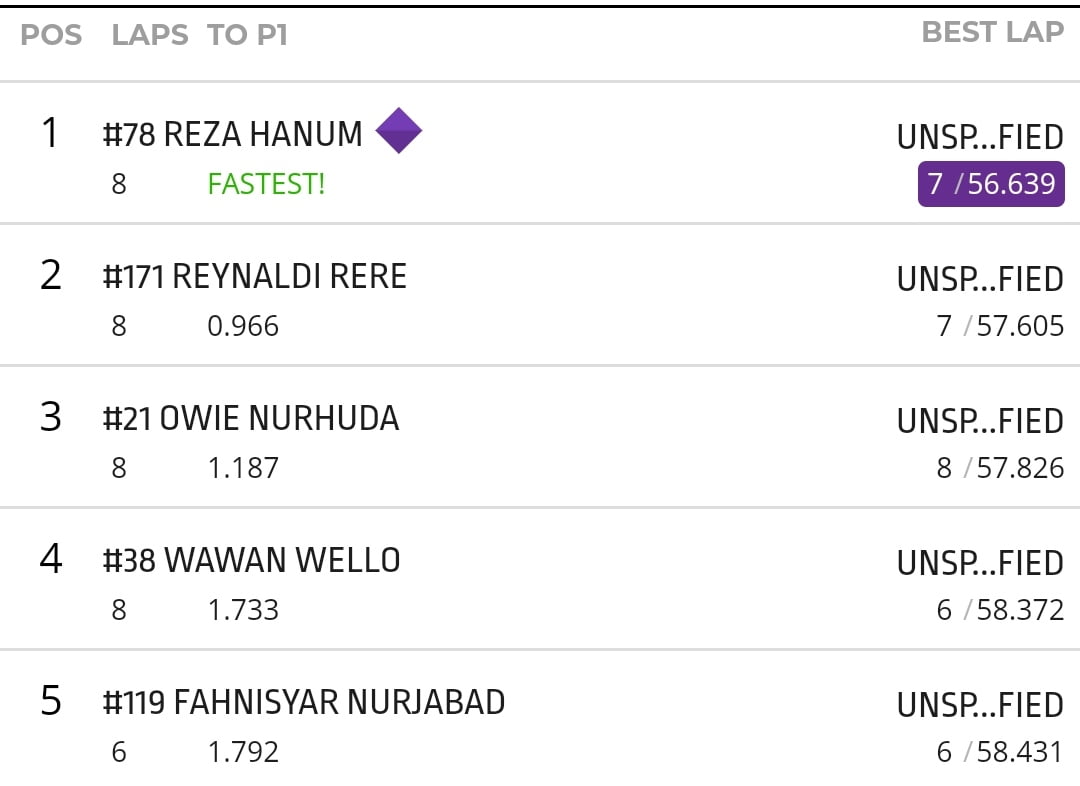Select the POS column header
Screen dimensions: 1080x786
(x=51, y=36)
